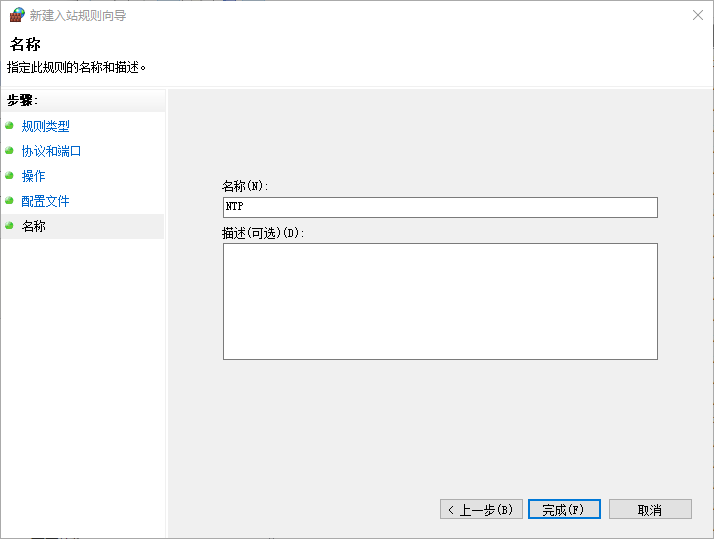Click the firewall icon in the title bar
The height and width of the screenshot is (539, 714).
click(17, 16)
